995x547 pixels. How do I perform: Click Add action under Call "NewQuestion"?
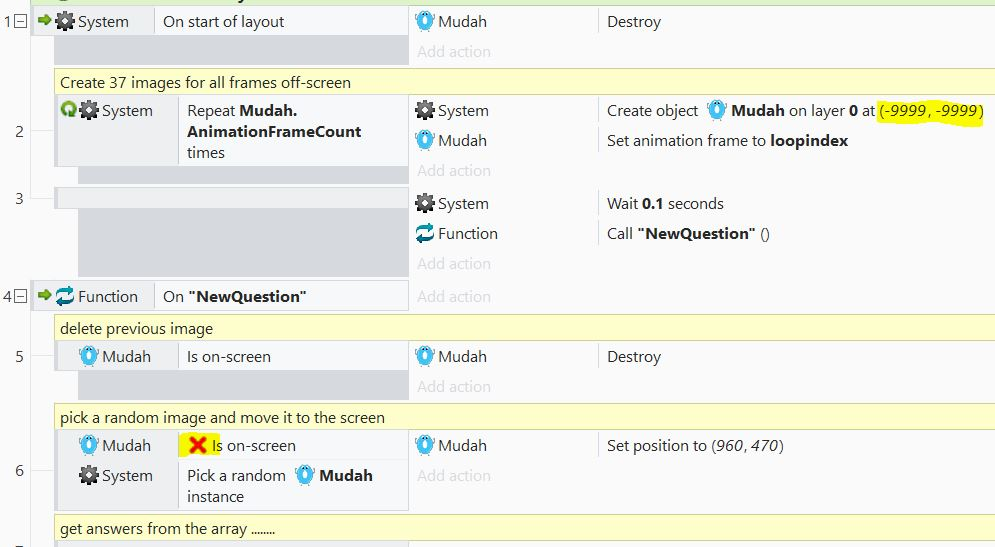tap(454, 263)
